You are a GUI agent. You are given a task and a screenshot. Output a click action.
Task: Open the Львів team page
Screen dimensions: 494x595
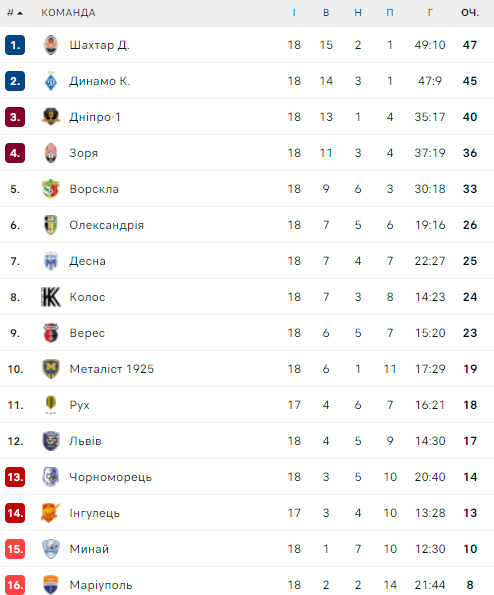tap(85, 441)
